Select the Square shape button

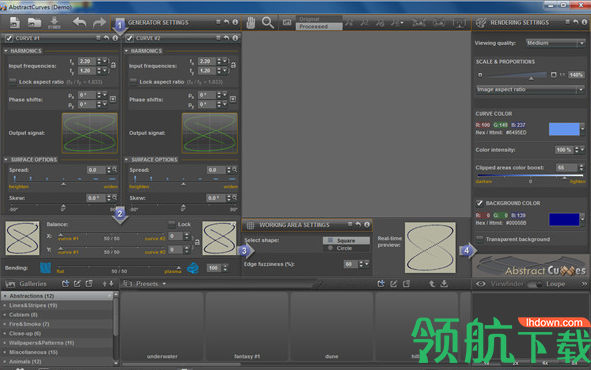tap(346, 240)
